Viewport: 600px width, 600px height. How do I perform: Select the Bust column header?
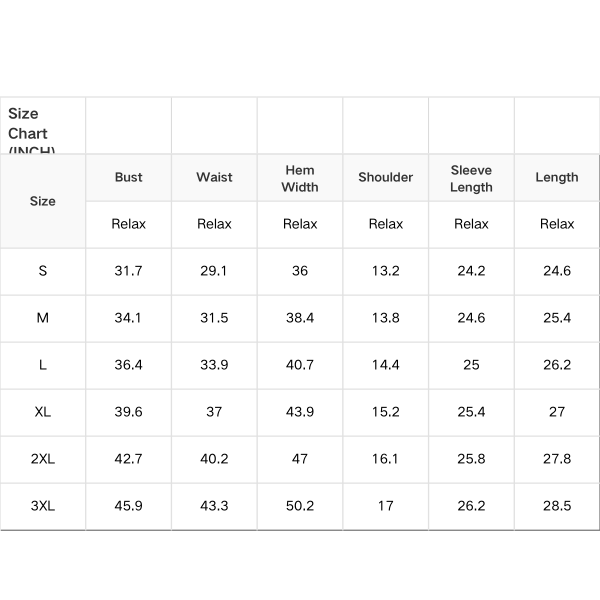(x=128, y=177)
